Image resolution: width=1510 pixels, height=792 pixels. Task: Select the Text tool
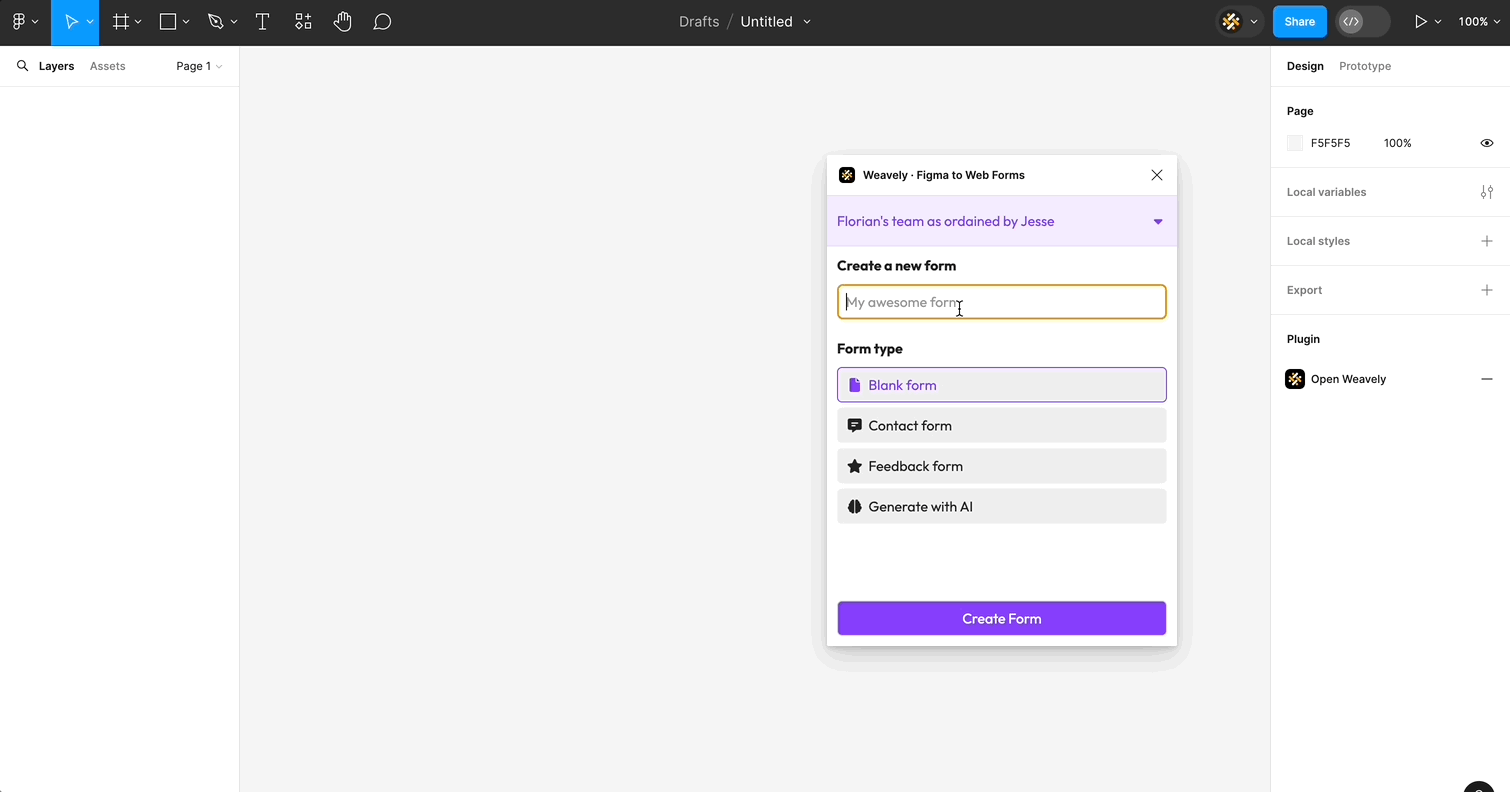tap(262, 21)
